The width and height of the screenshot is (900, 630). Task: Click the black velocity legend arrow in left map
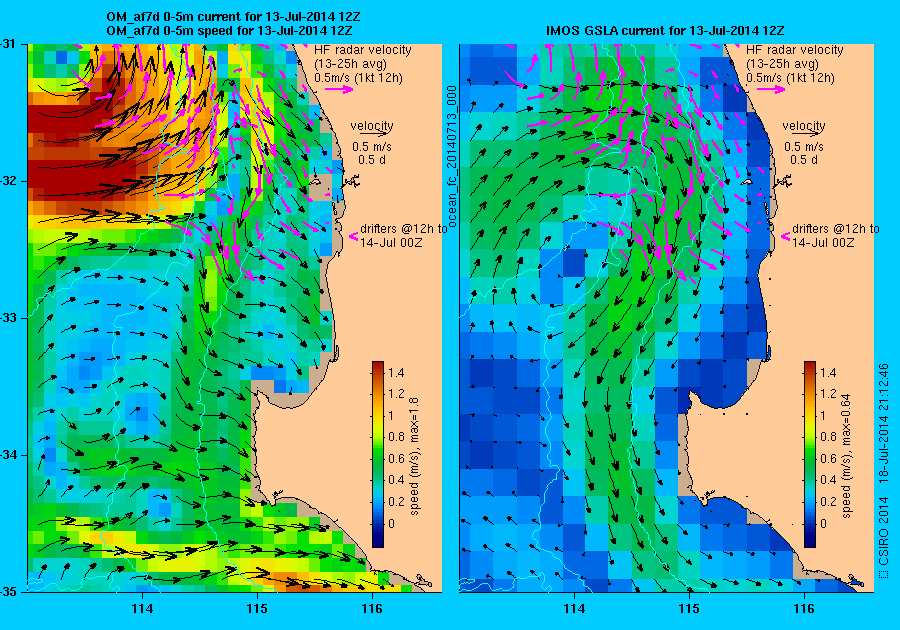(x=372, y=134)
